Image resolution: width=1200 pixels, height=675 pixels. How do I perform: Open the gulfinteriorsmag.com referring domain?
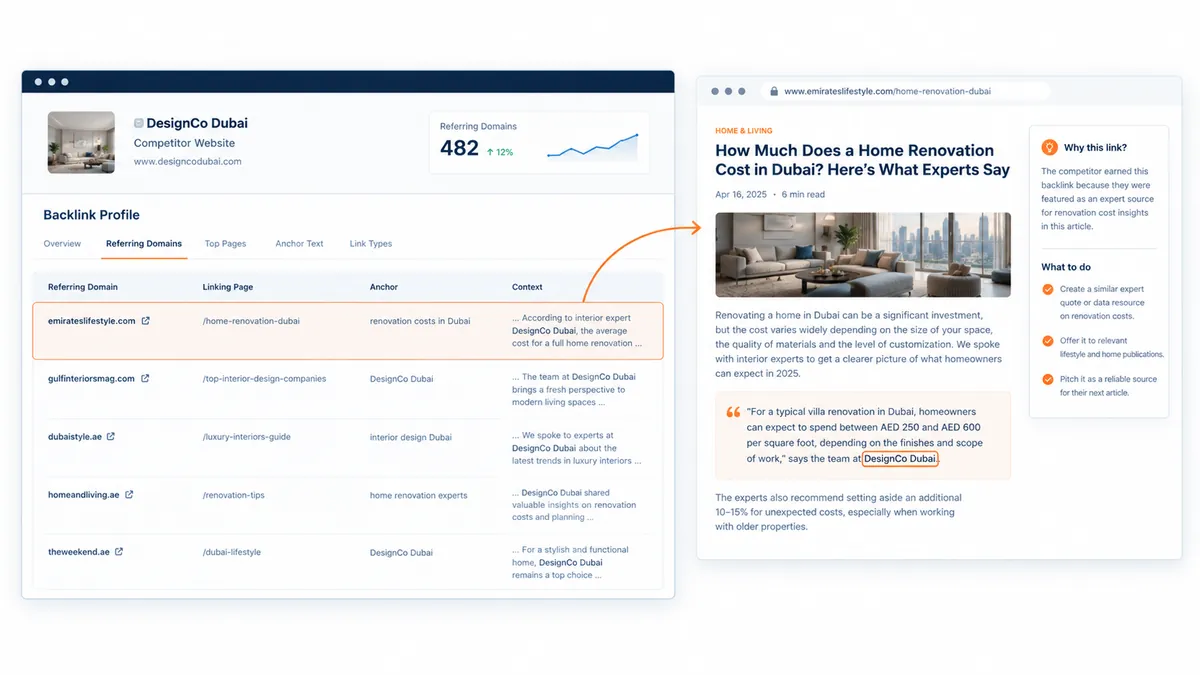(91, 379)
